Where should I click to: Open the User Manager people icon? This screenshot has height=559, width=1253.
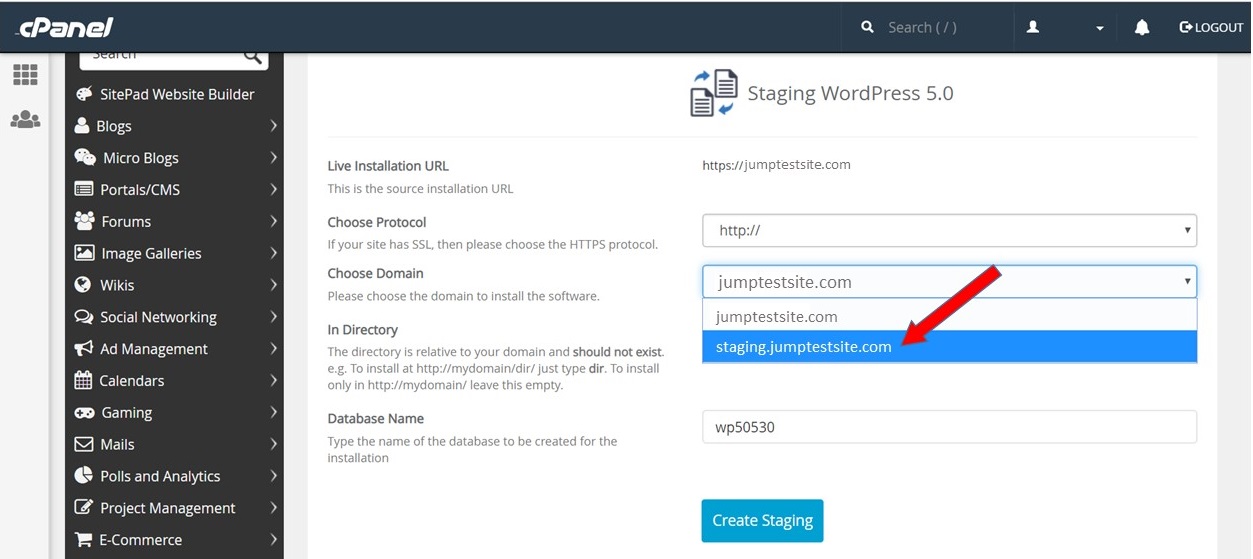25,120
